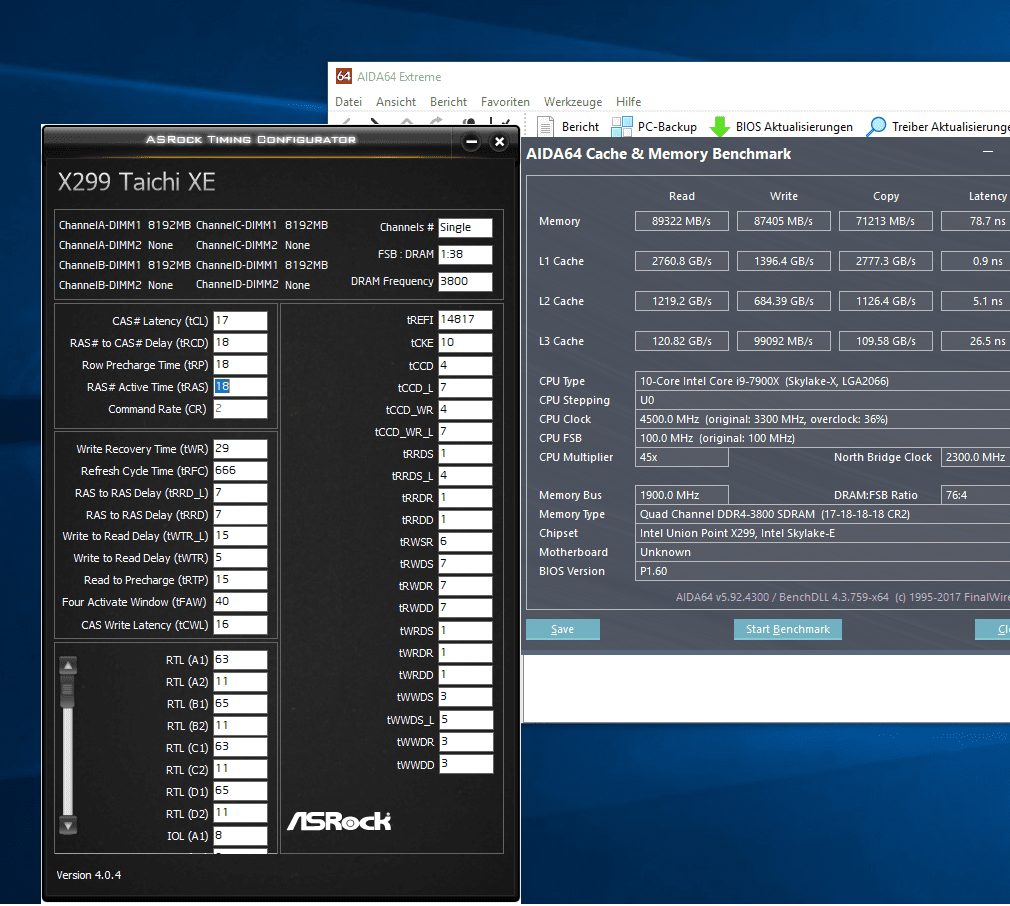This screenshot has width=1010, height=906.
Task: Click the DRAM:FSB Ratio value 76:4
Action: point(975,495)
